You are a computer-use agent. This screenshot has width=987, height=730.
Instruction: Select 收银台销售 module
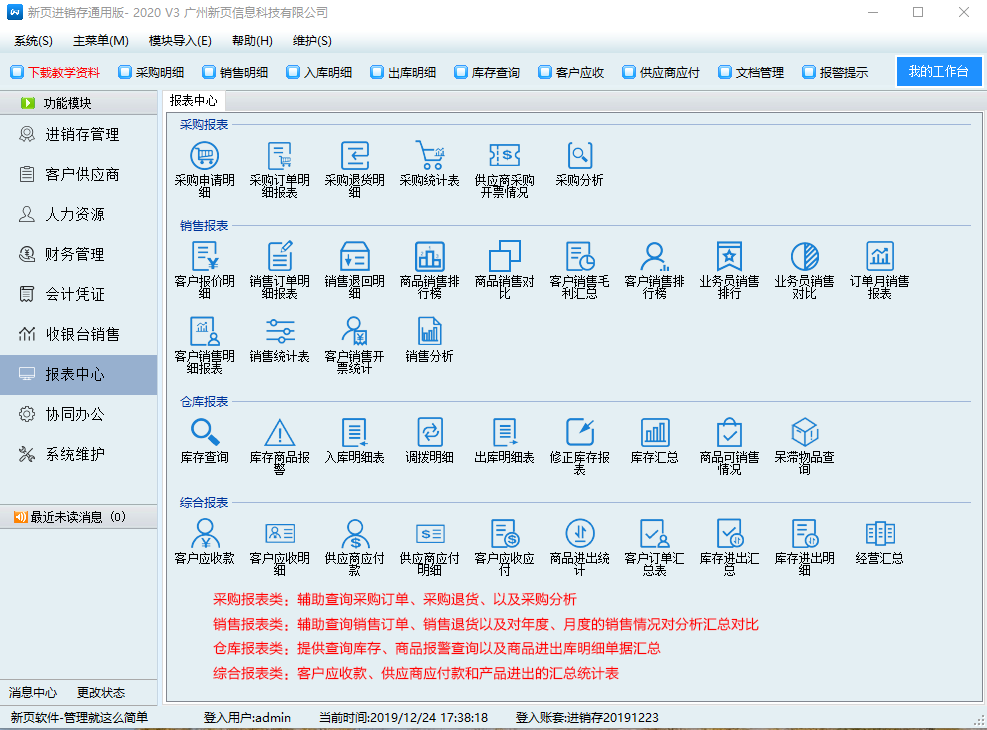[79, 334]
